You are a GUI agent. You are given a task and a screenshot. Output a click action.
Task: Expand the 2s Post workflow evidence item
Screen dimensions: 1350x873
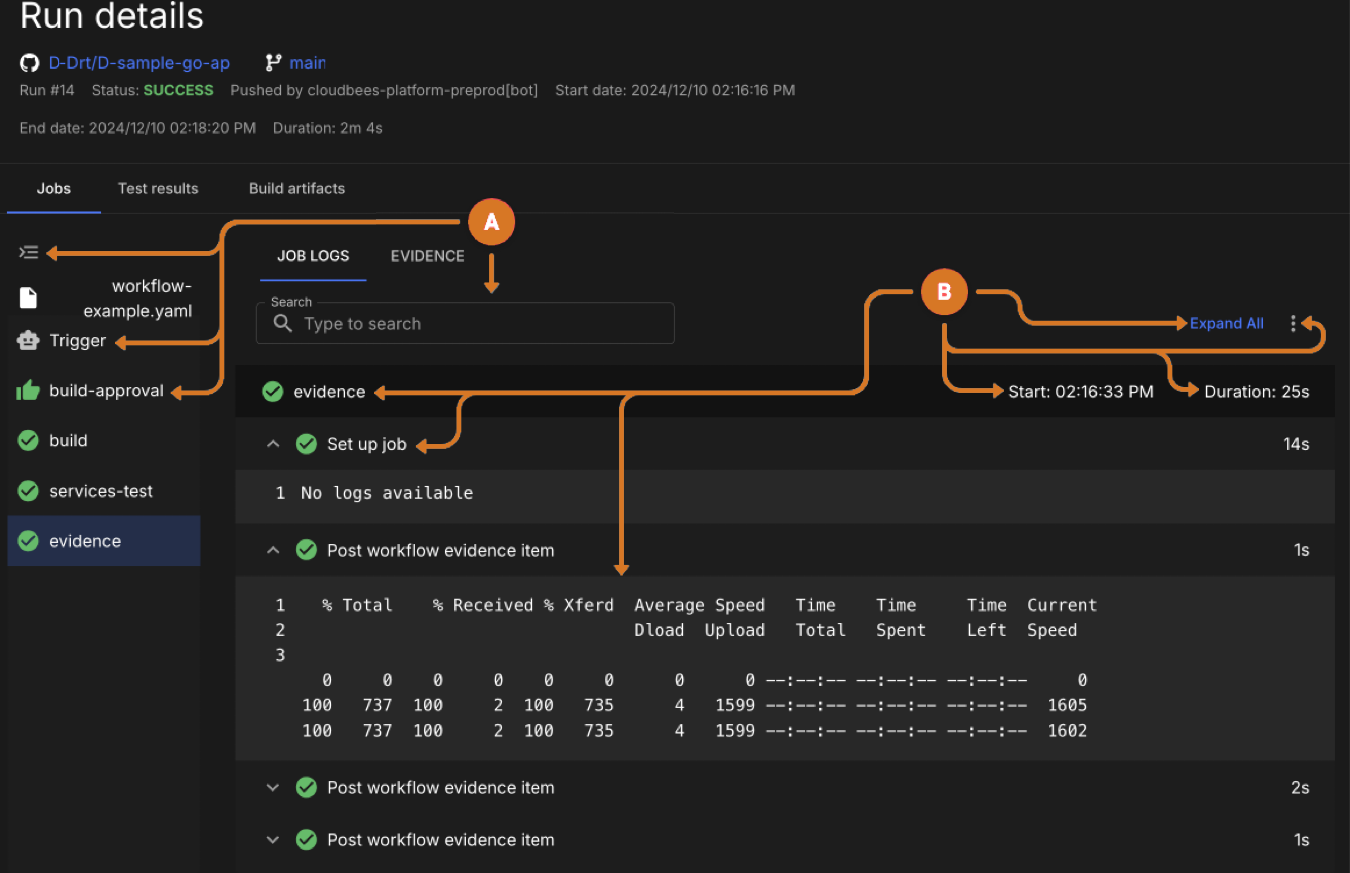click(x=273, y=788)
